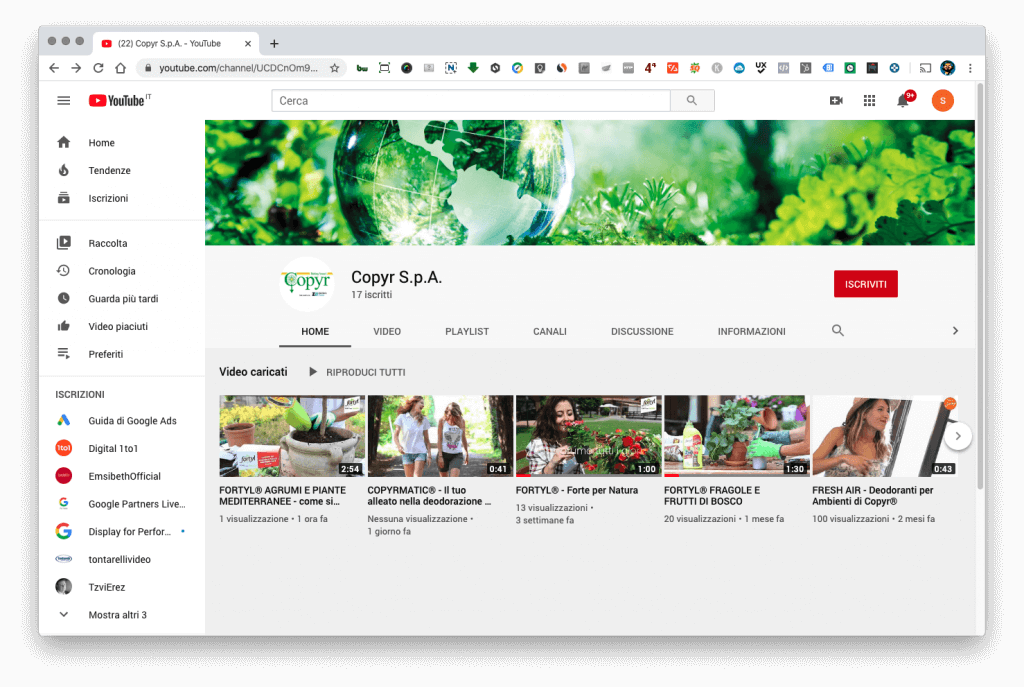Open the DISCUSSIONE tab

(x=641, y=330)
